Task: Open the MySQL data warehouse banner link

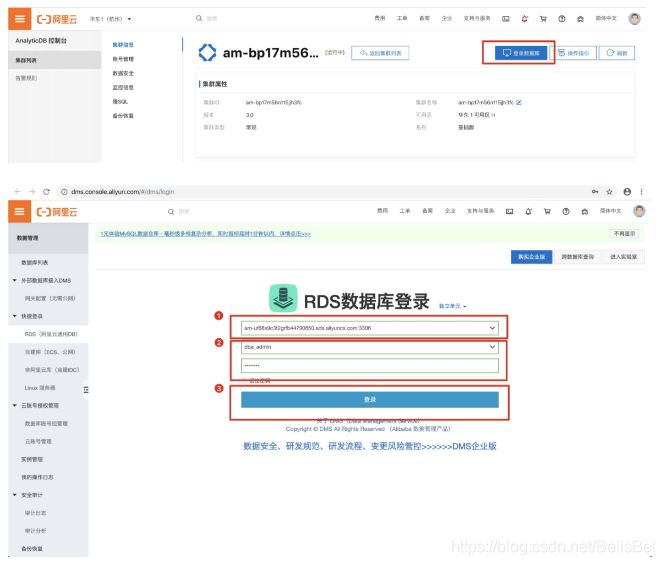Action: coord(205,234)
